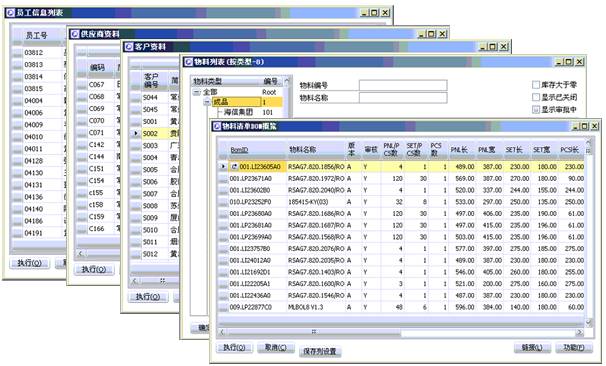
Task: Open the 筛选(L) filter button
Action: click(x=532, y=347)
